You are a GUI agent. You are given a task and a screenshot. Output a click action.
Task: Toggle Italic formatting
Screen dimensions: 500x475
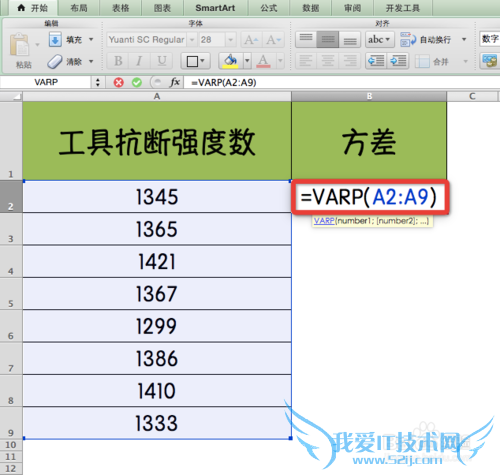point(139,61)
